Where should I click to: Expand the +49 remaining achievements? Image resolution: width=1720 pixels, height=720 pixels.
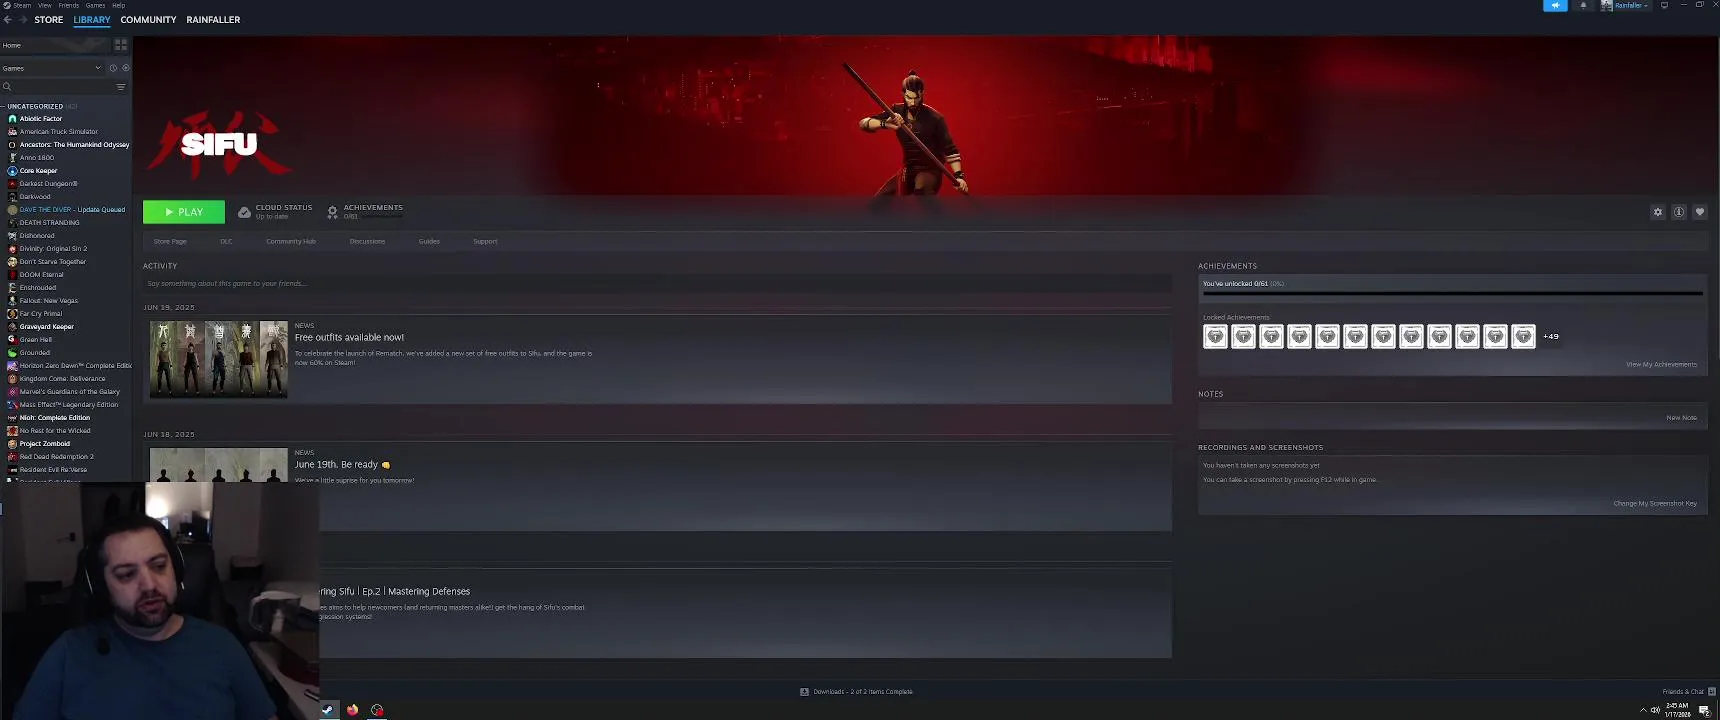pyautogui.click(x=1550, y=337)
